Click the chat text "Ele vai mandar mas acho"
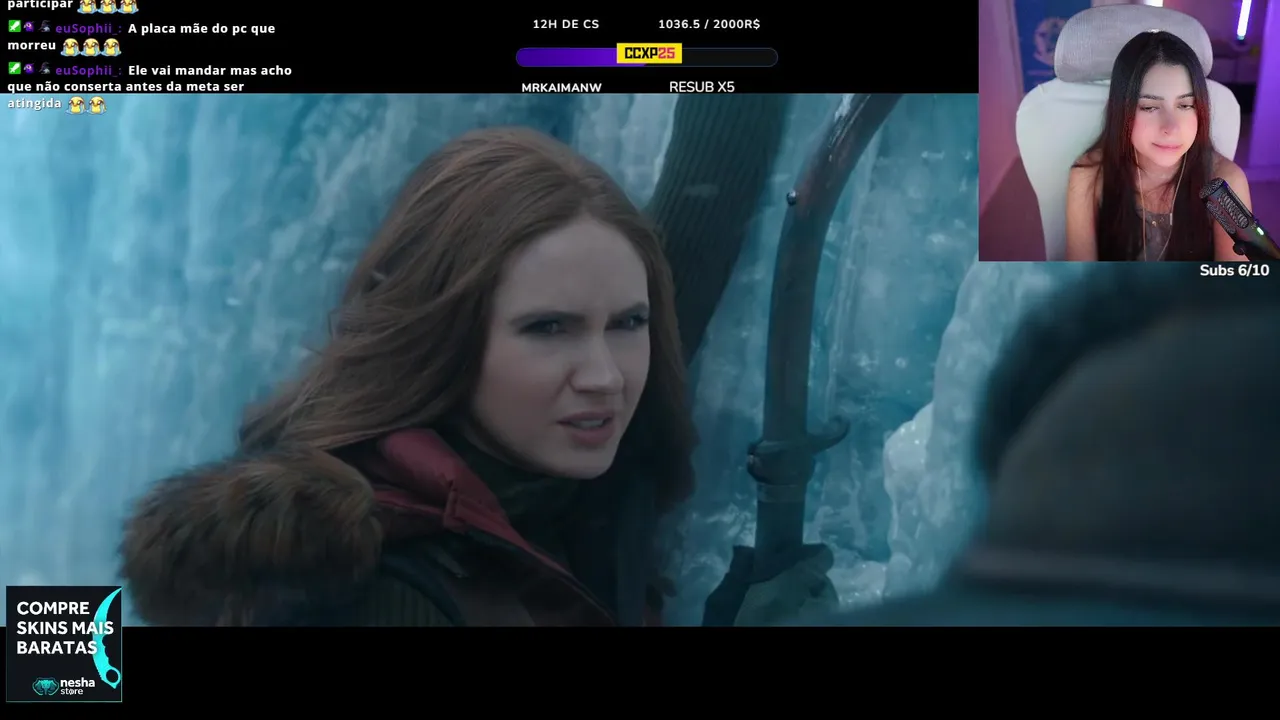The width and height of the screenshot is (1280, 720). 210,70
